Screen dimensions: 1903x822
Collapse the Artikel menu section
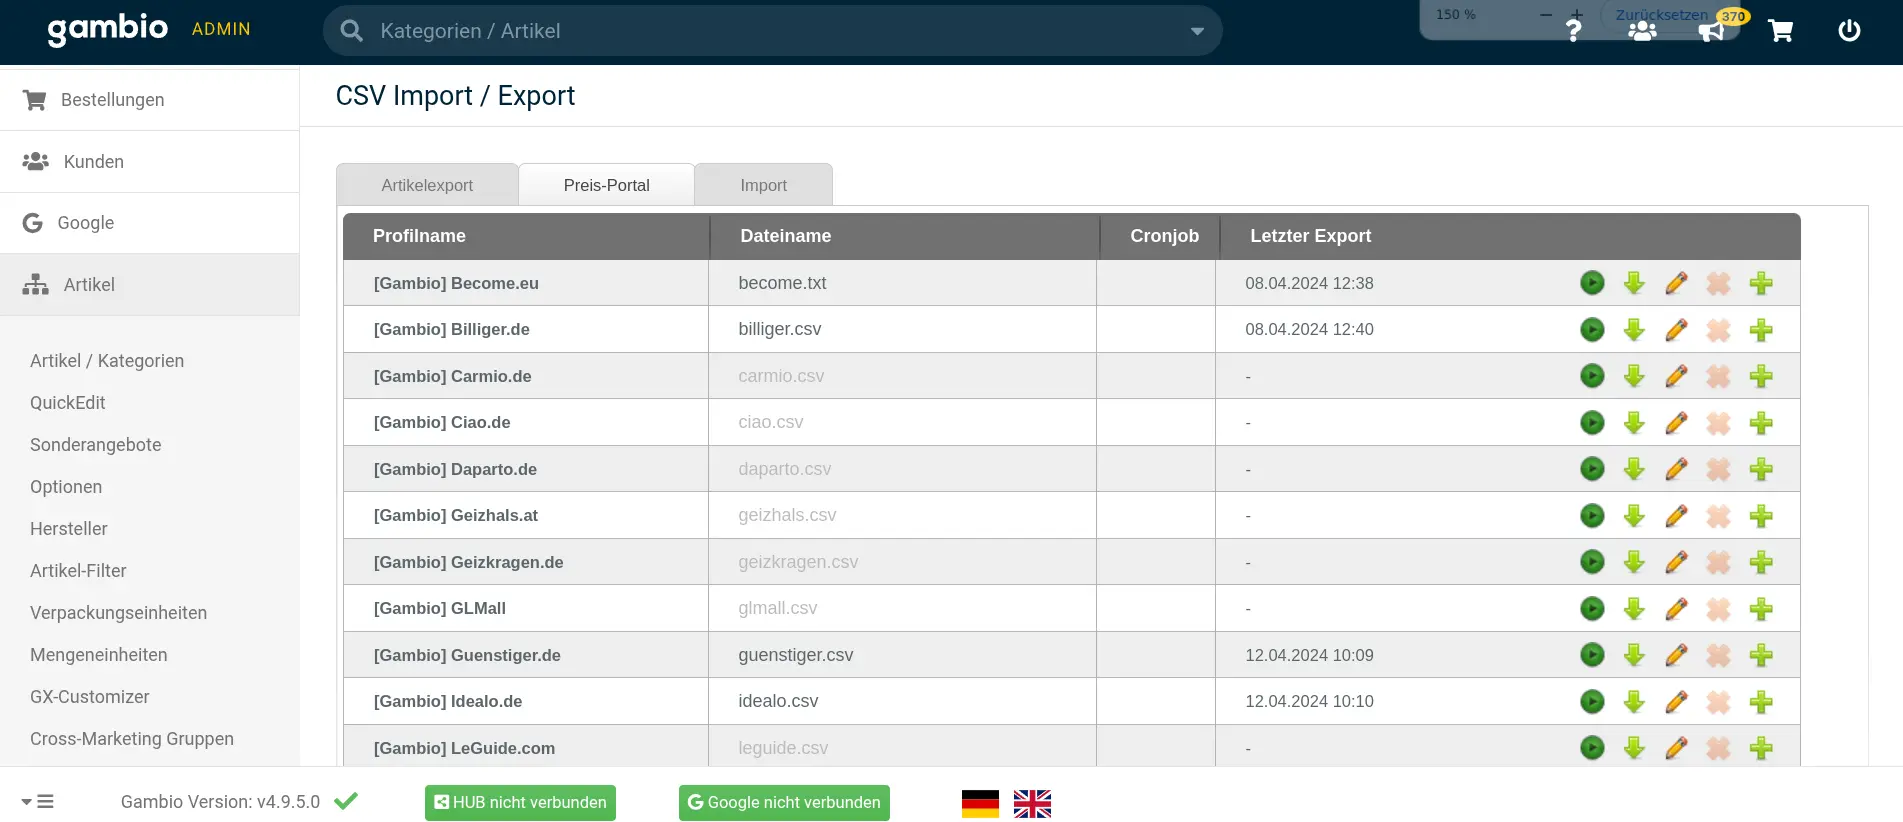coord(150,285)
